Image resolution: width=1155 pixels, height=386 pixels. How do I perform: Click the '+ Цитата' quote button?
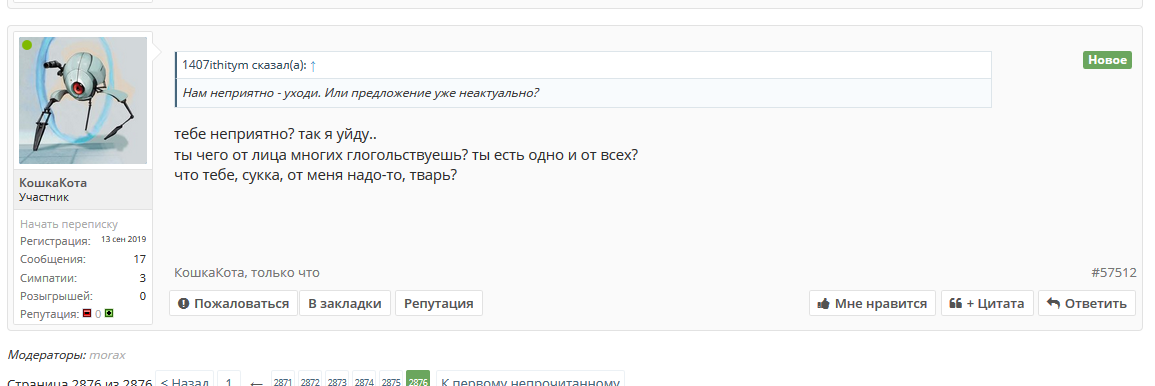click(x=987, y=303)
